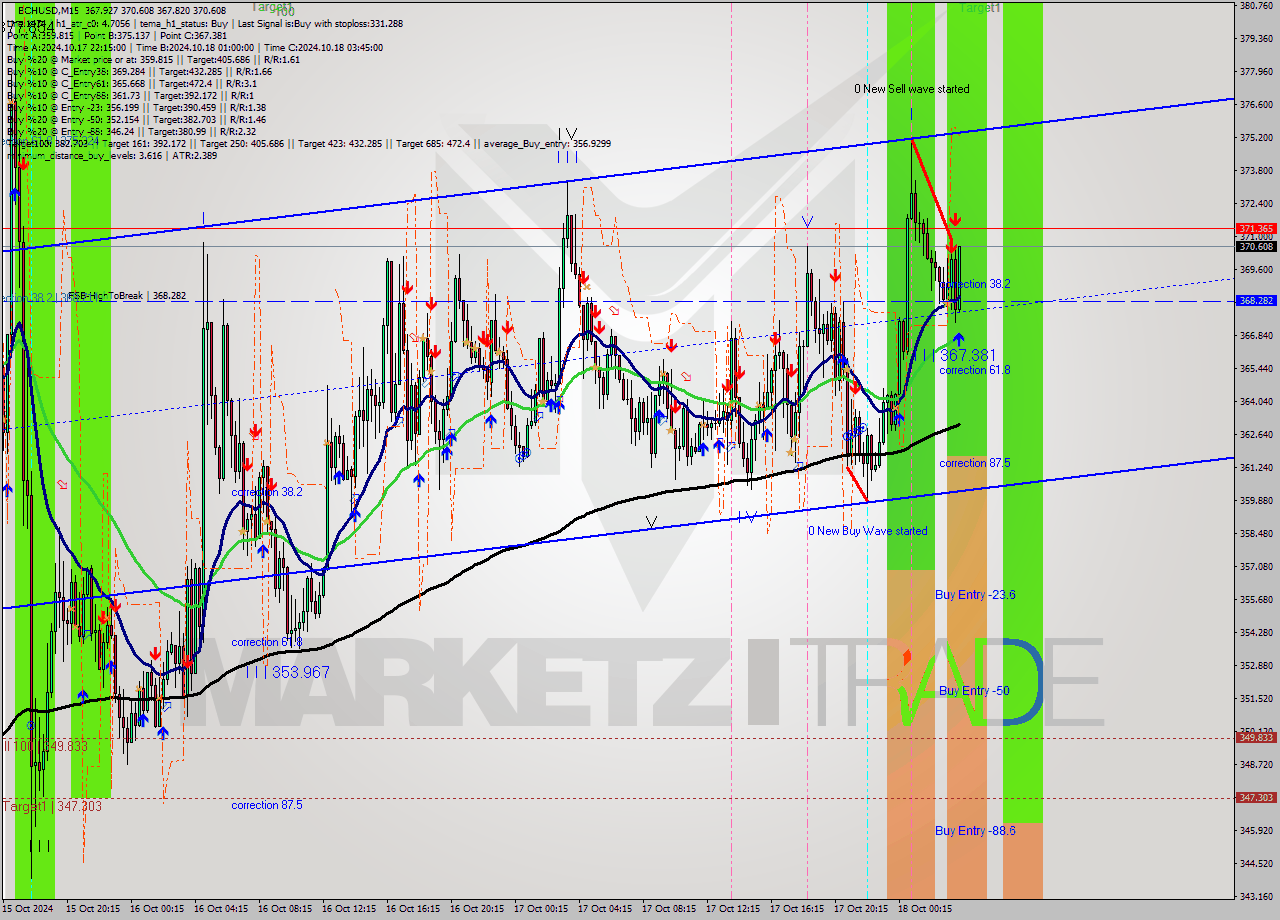Click the 373.80 price axis value
The width and height of the screenshot is (1280, 920).
1255,170
